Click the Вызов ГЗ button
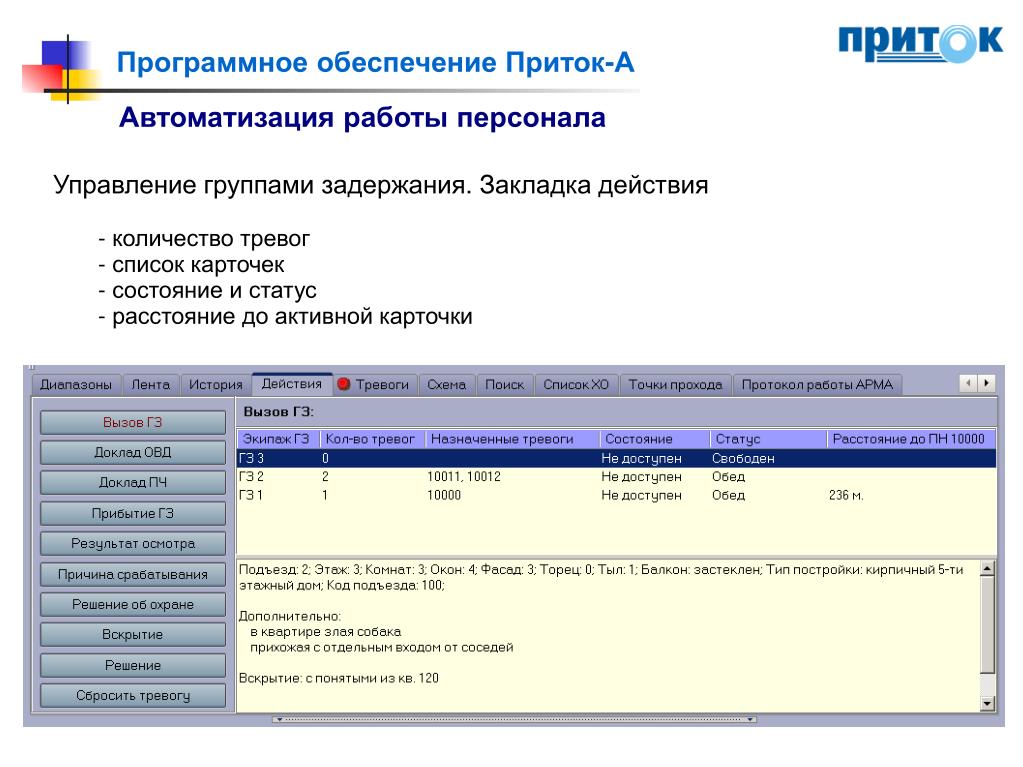 click(132, 422)
